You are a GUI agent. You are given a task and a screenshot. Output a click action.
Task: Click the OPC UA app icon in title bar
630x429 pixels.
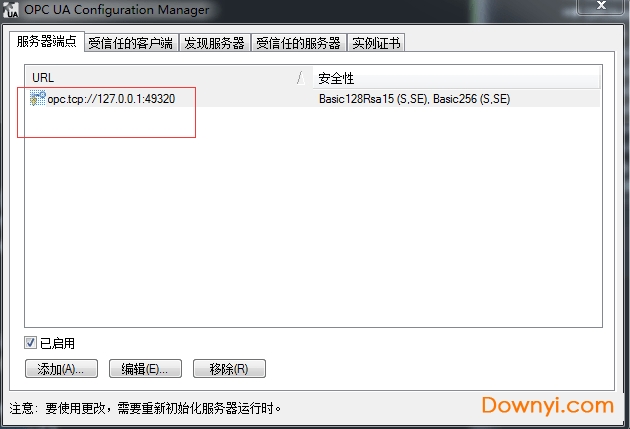point(11,10)
